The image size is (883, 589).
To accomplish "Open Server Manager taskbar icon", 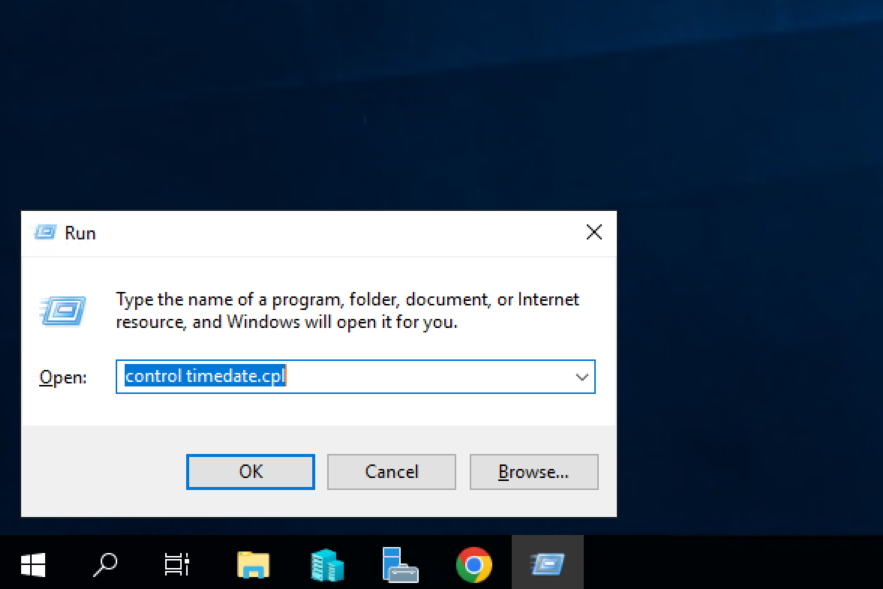I will tap(327, 564).
